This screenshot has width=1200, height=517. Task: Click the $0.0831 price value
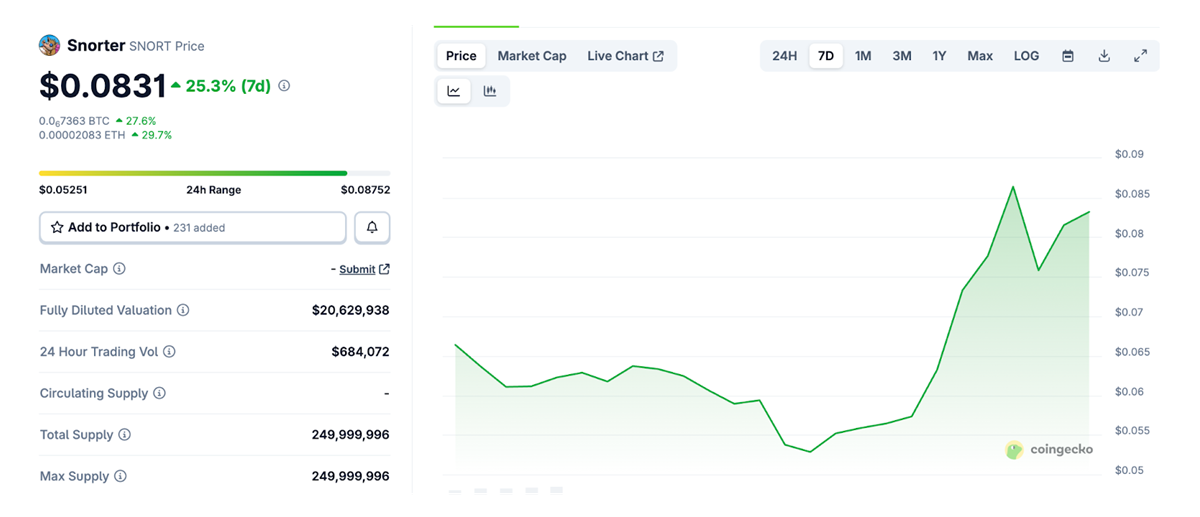coord(103,86)
